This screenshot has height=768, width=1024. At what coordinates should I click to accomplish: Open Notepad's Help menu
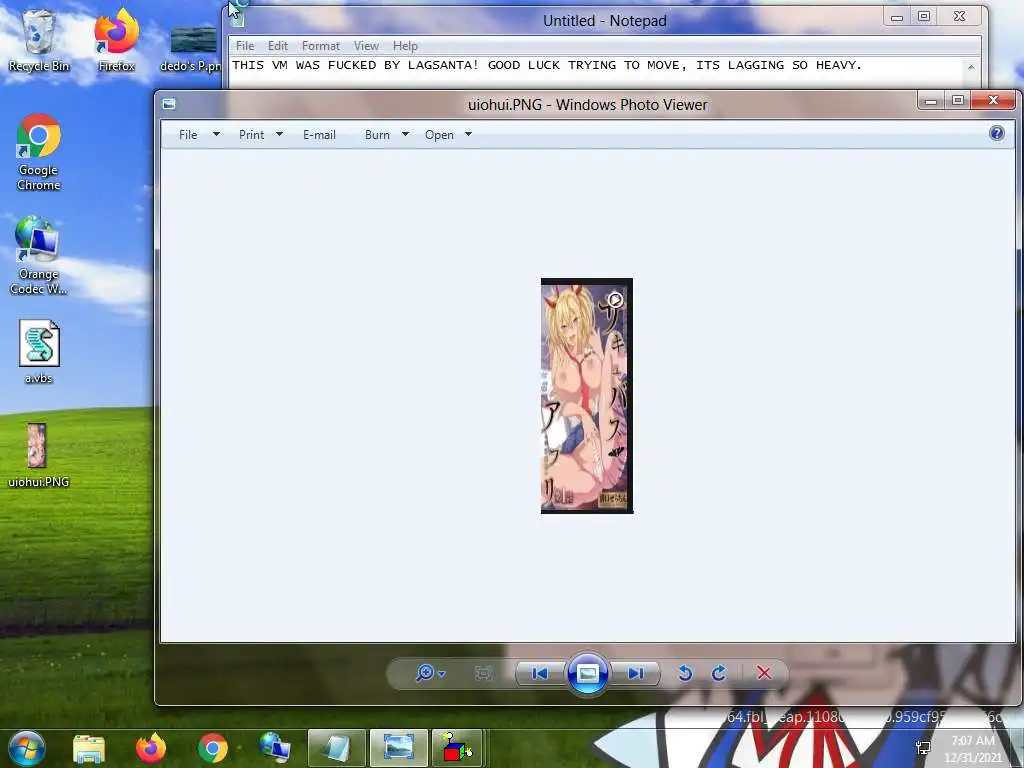click(405, 46)
